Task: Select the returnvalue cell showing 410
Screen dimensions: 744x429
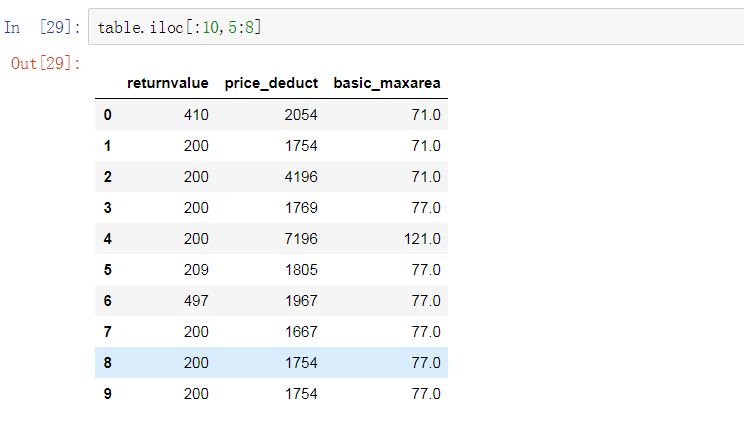Action: tap(196, 115)
